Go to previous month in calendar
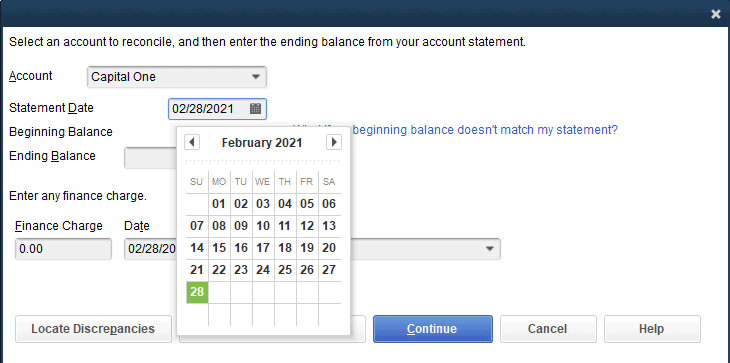Image resolution: width=730 pixels, height=363 pixels. click(x=192, y=142)
